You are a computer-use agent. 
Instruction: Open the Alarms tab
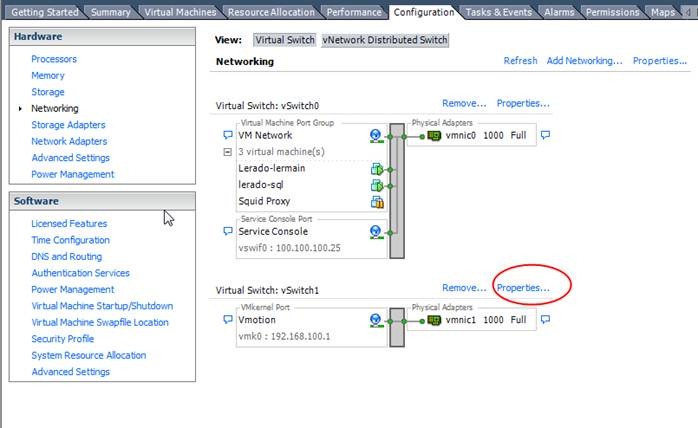tap(559, 12)
